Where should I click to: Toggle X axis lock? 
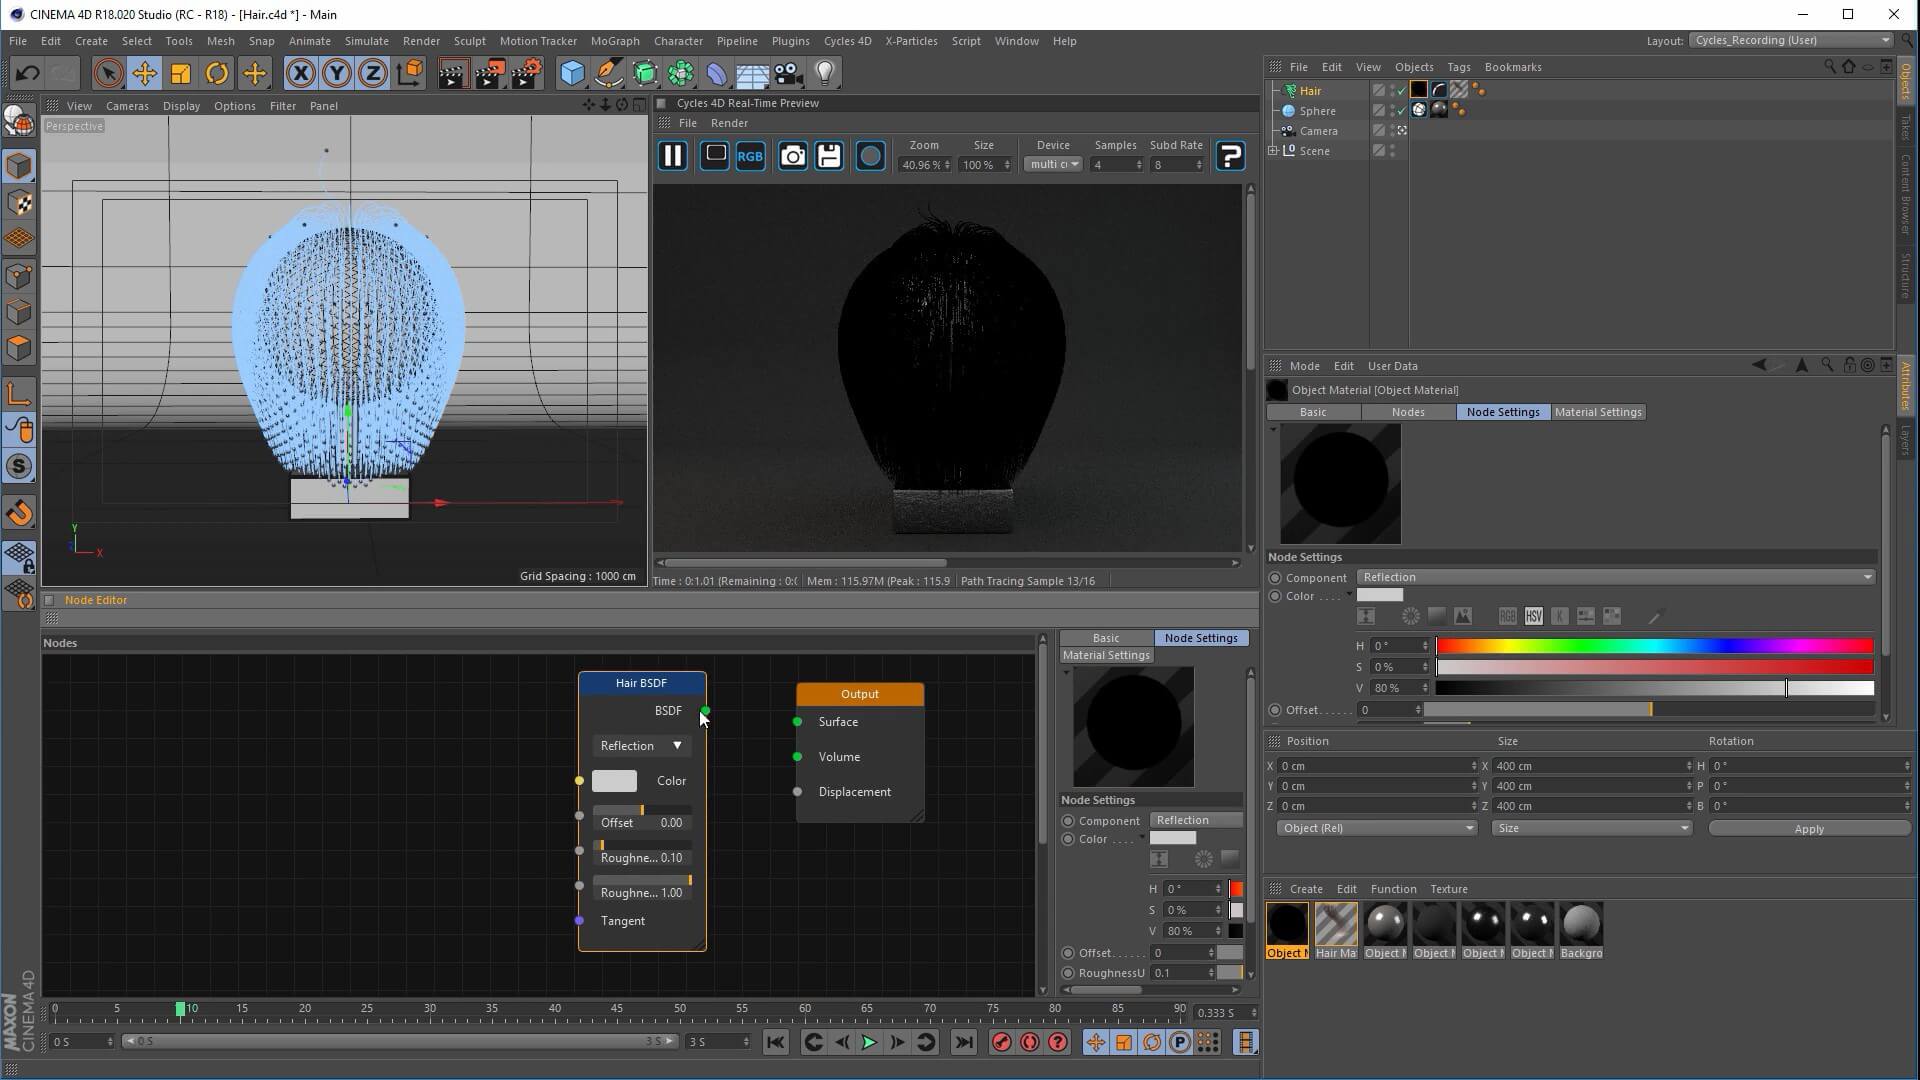(x=300, y=73)
